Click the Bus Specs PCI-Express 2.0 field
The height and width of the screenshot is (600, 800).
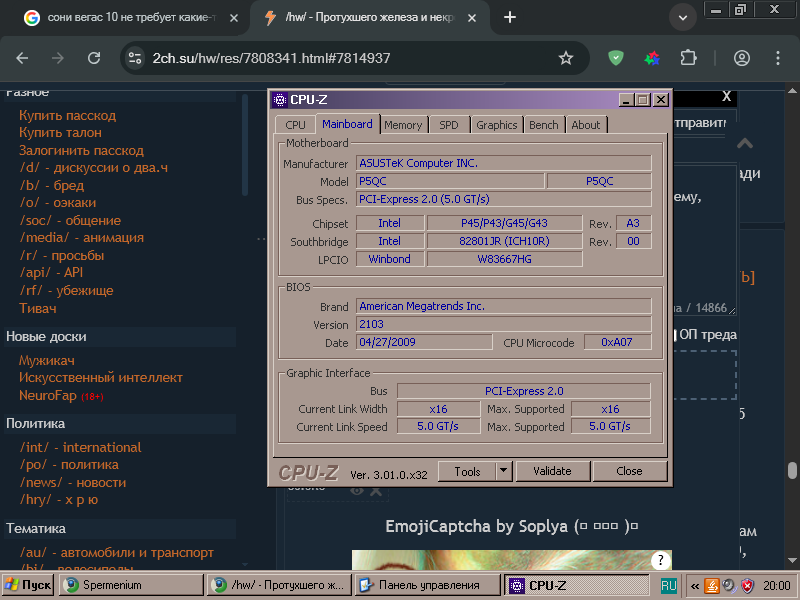504,199
